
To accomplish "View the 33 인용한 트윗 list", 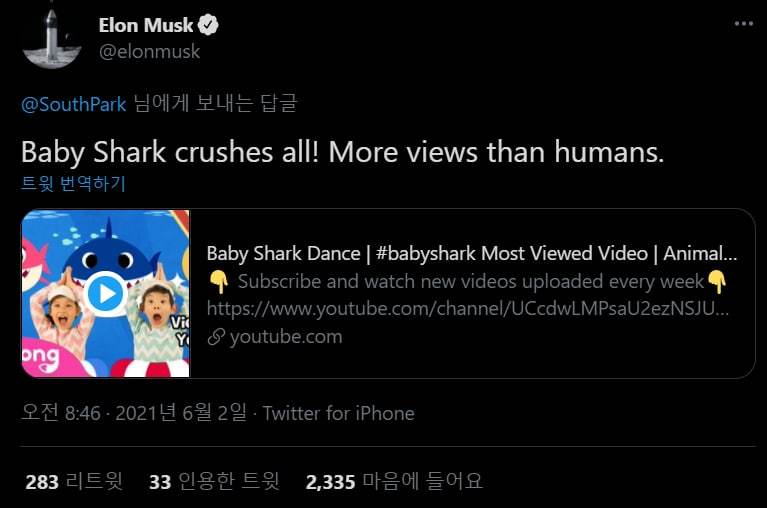I will click(x=213, y=481).
